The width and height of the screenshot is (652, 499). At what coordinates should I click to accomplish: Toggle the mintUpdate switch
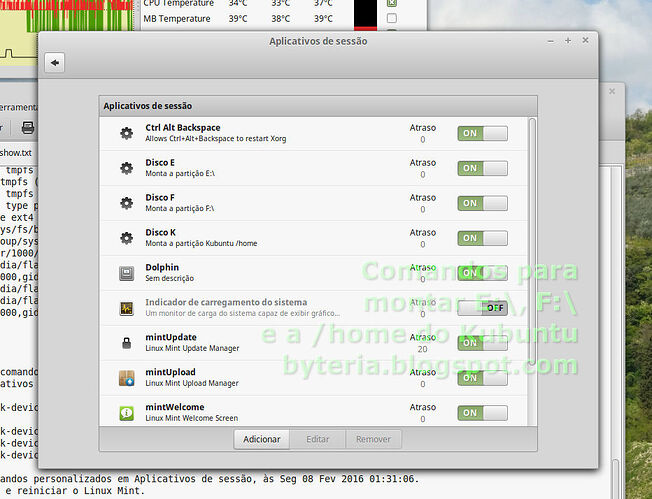pos(482,343)
